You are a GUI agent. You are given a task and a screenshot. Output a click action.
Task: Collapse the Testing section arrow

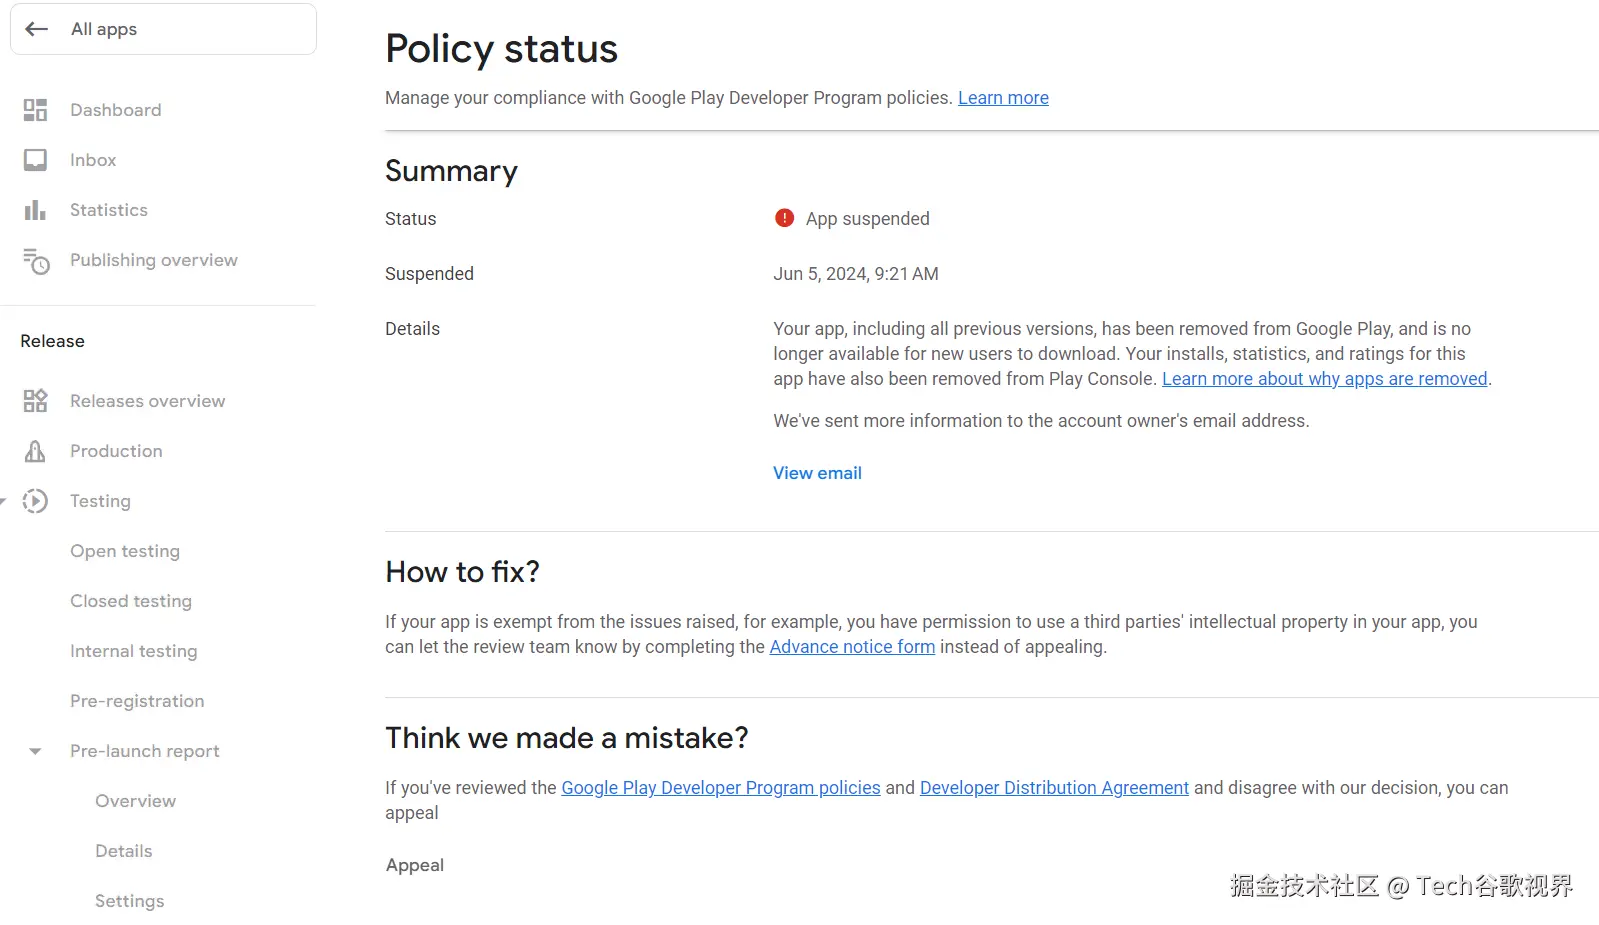3,501
